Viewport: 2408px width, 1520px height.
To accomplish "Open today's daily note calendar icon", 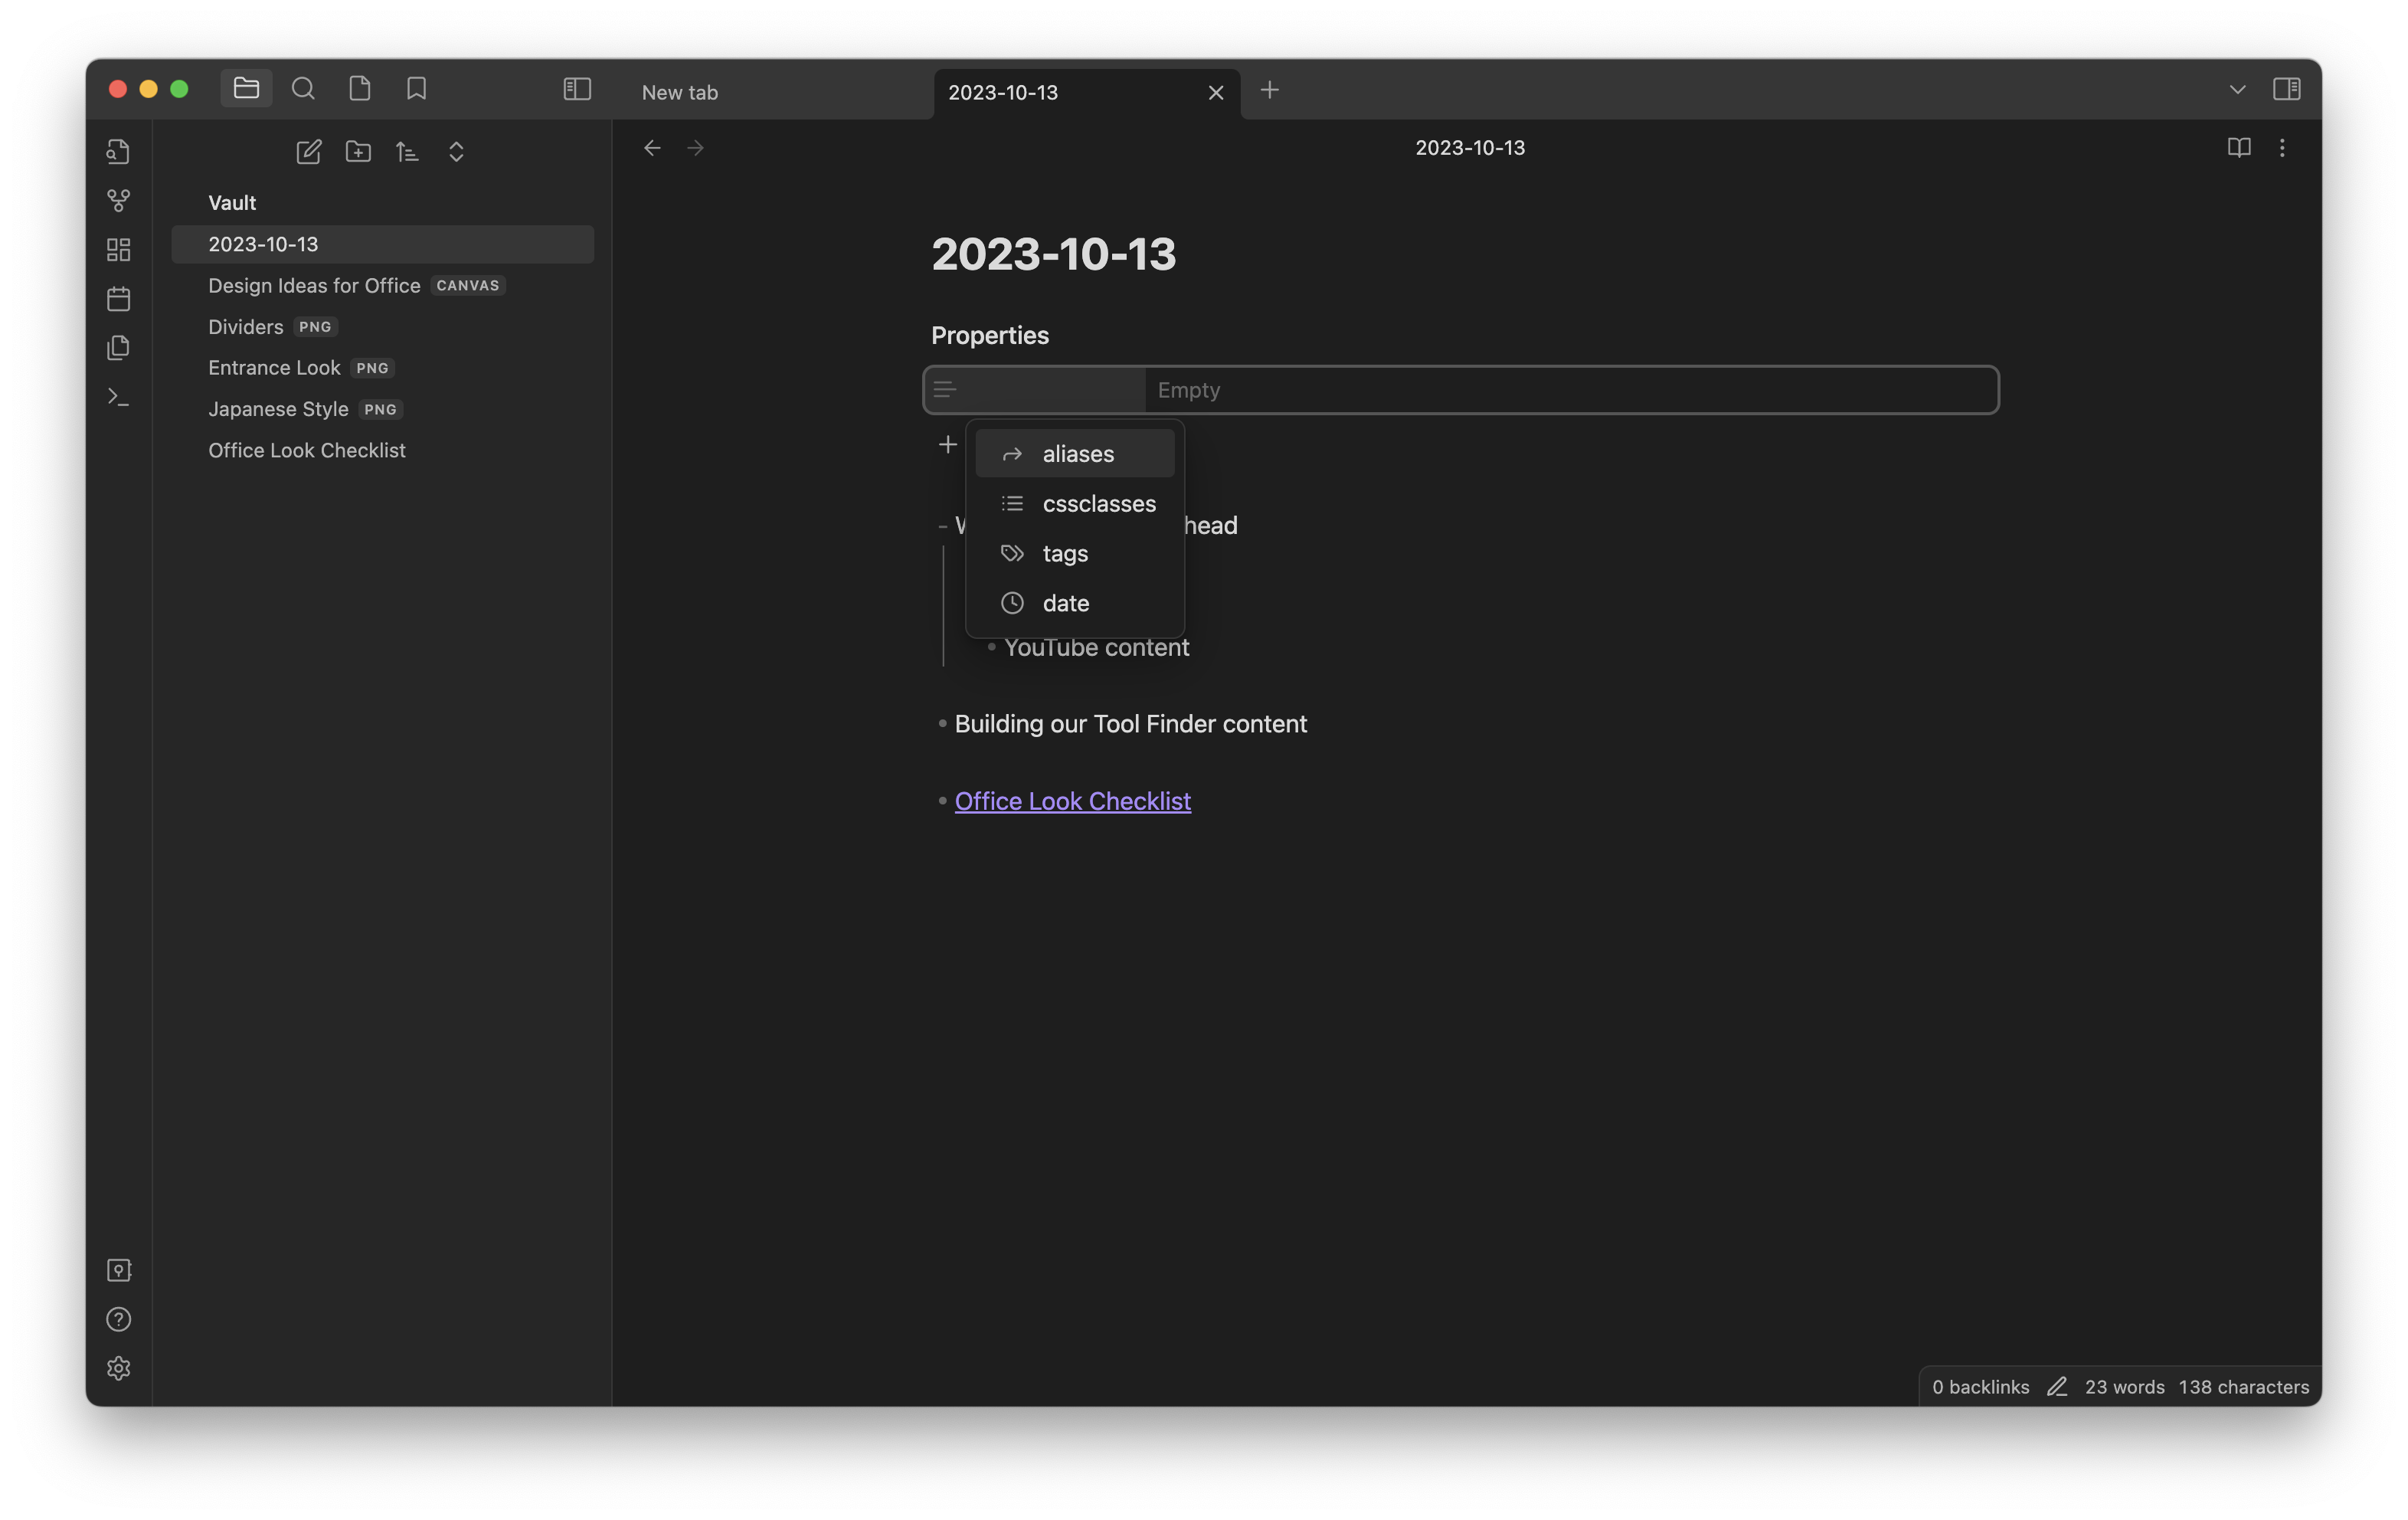I will tap(118, 299).
